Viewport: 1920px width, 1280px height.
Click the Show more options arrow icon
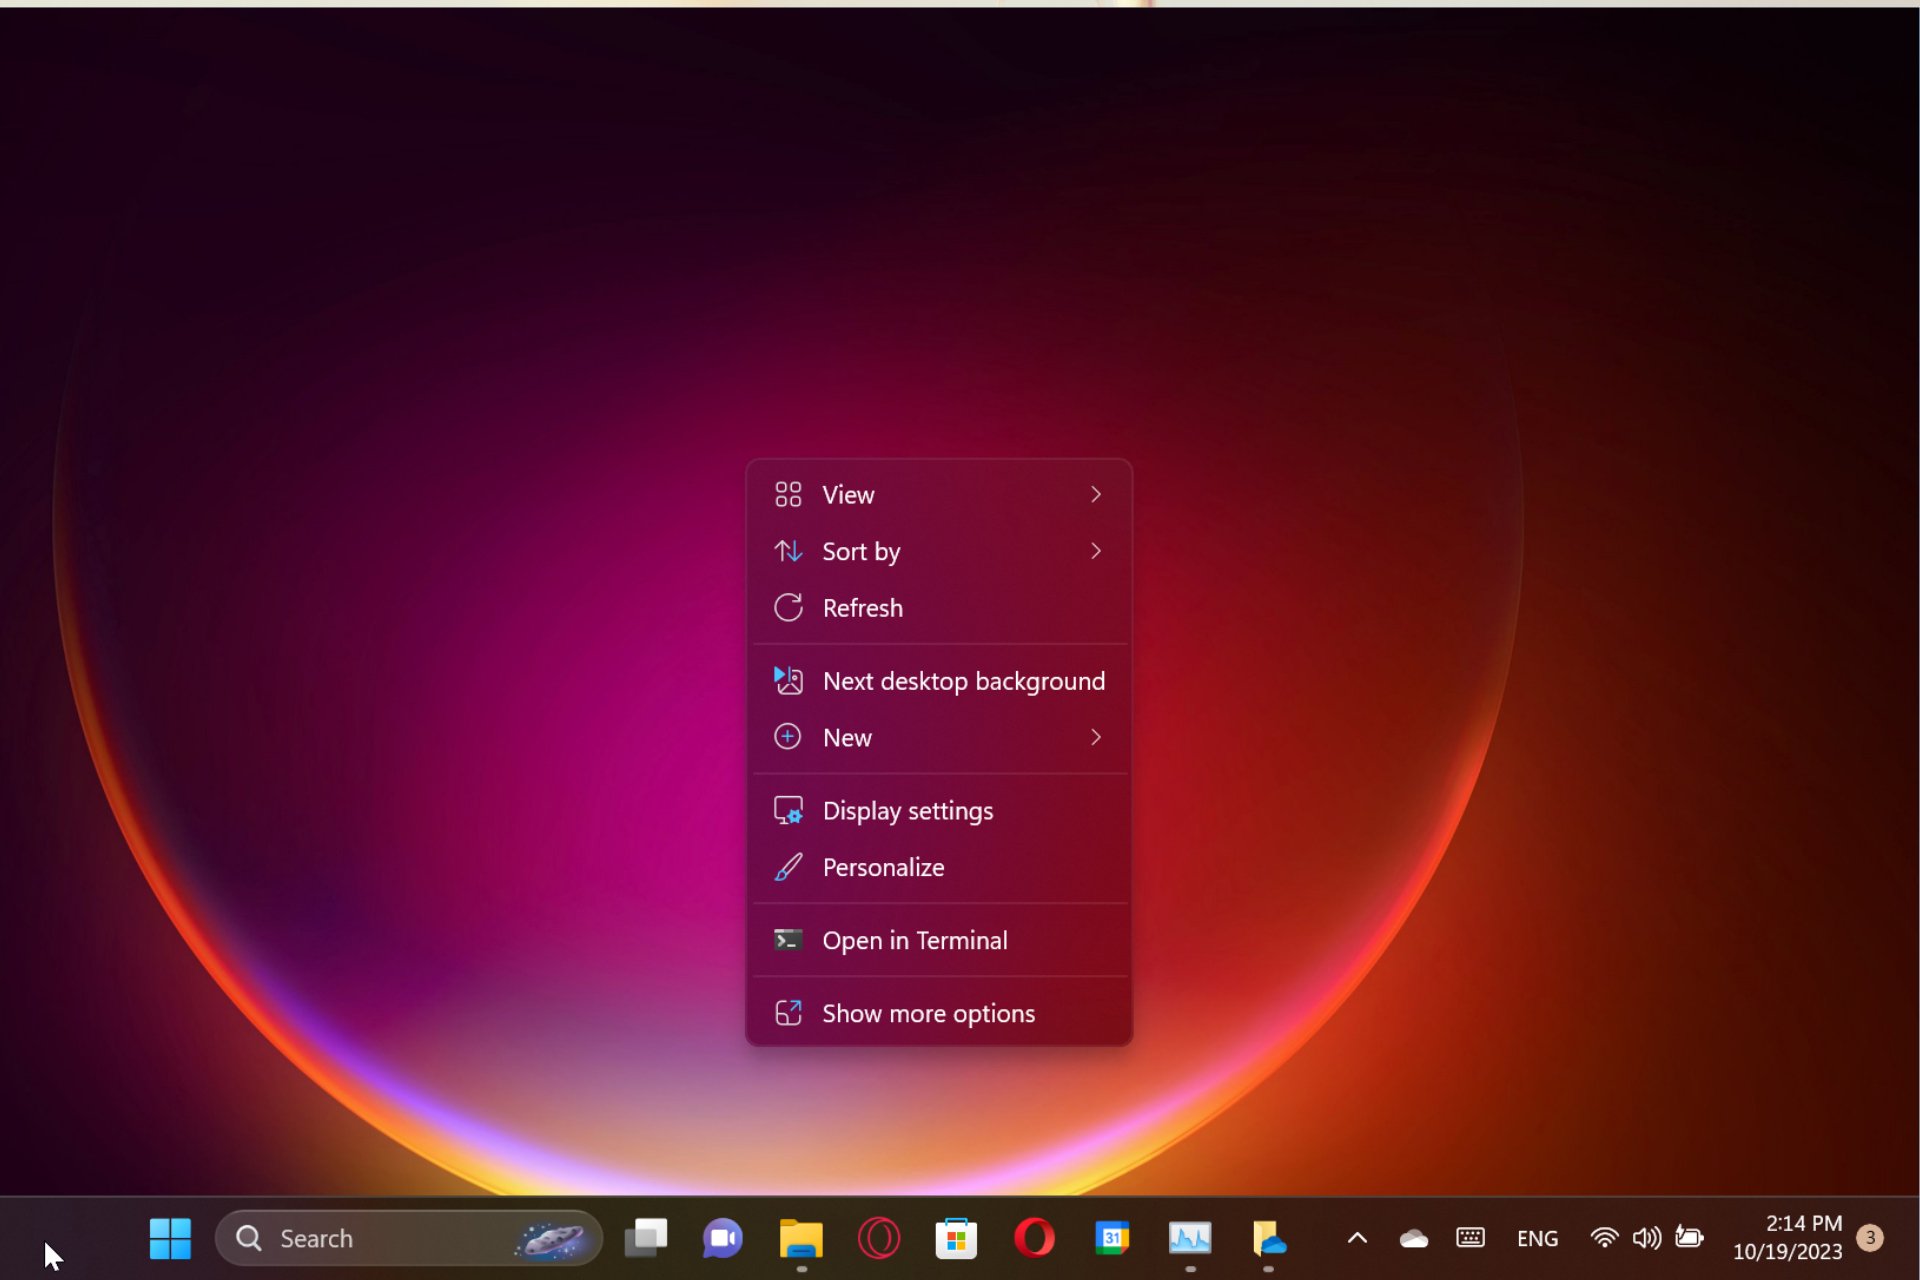click(788, 1012)
